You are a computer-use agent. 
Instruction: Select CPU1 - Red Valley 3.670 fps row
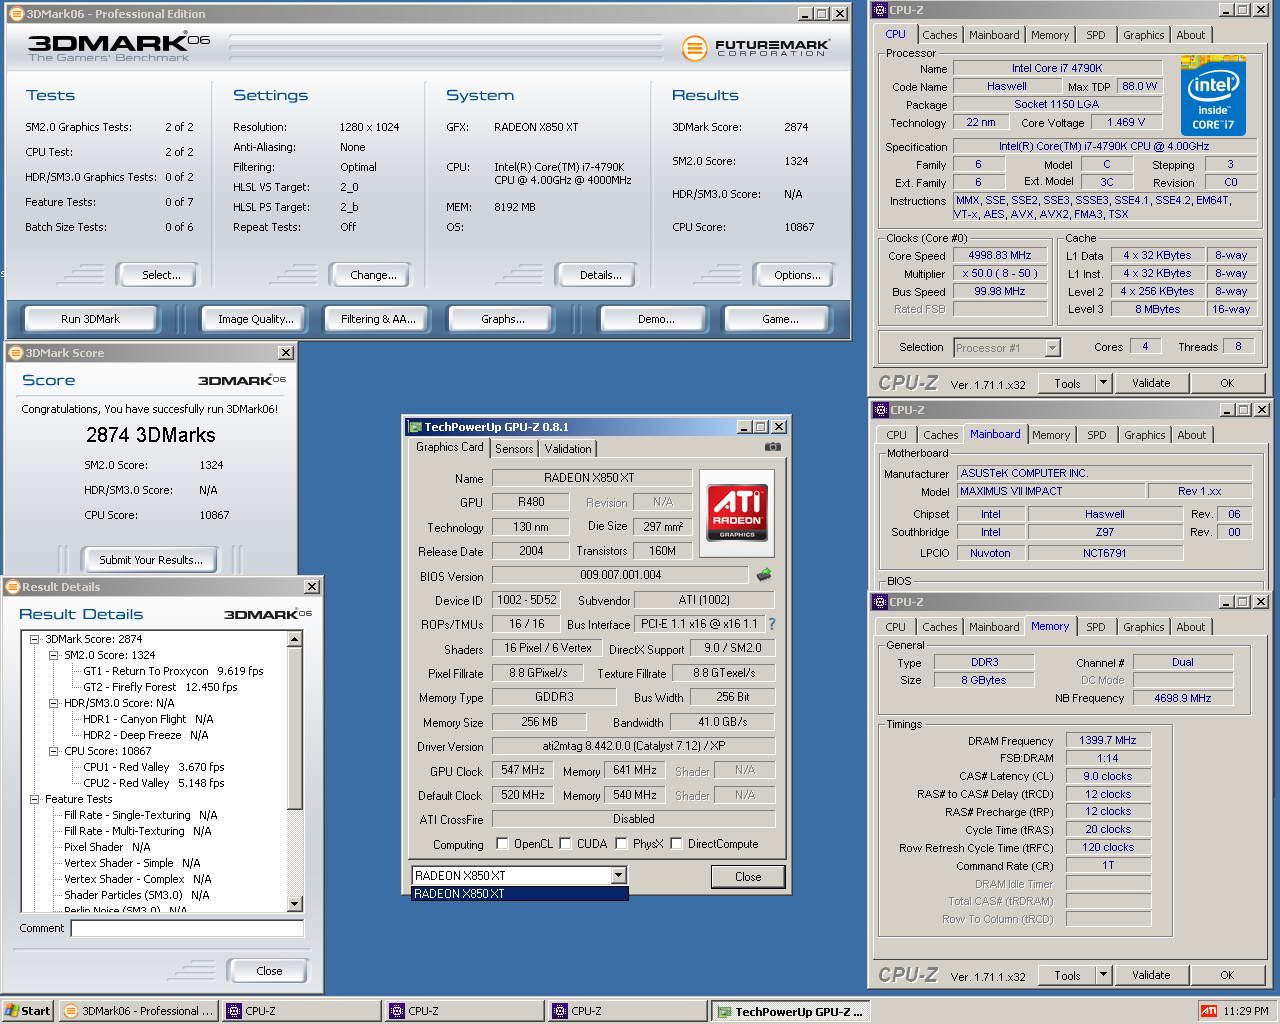(x=154, y=767)
